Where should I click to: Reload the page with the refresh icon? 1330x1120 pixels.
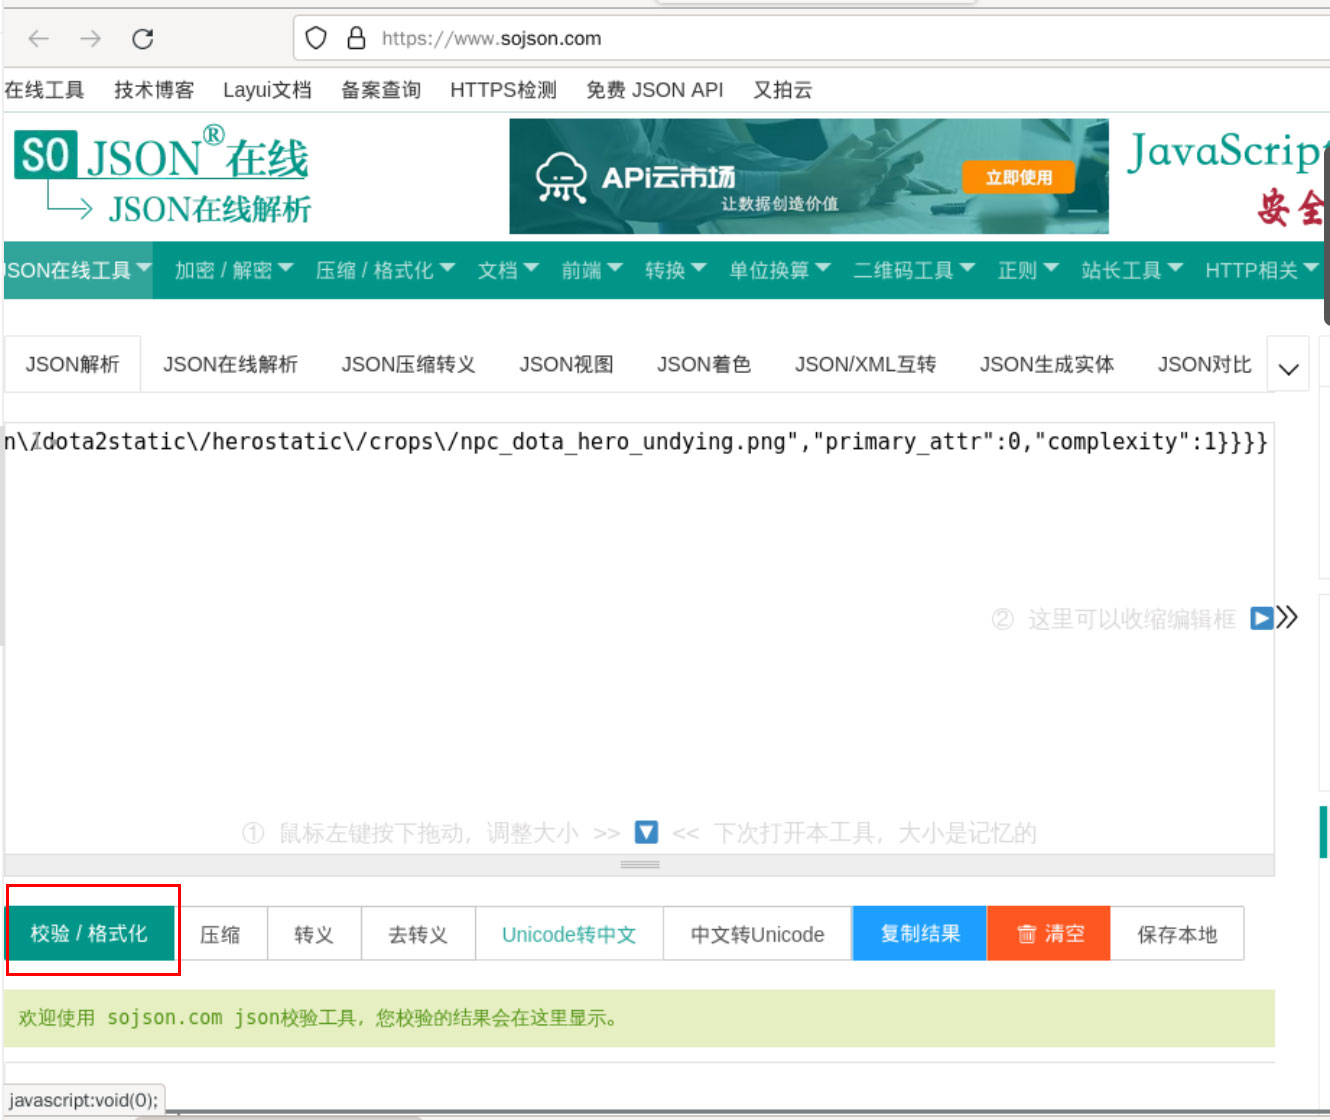click(143, 39)
